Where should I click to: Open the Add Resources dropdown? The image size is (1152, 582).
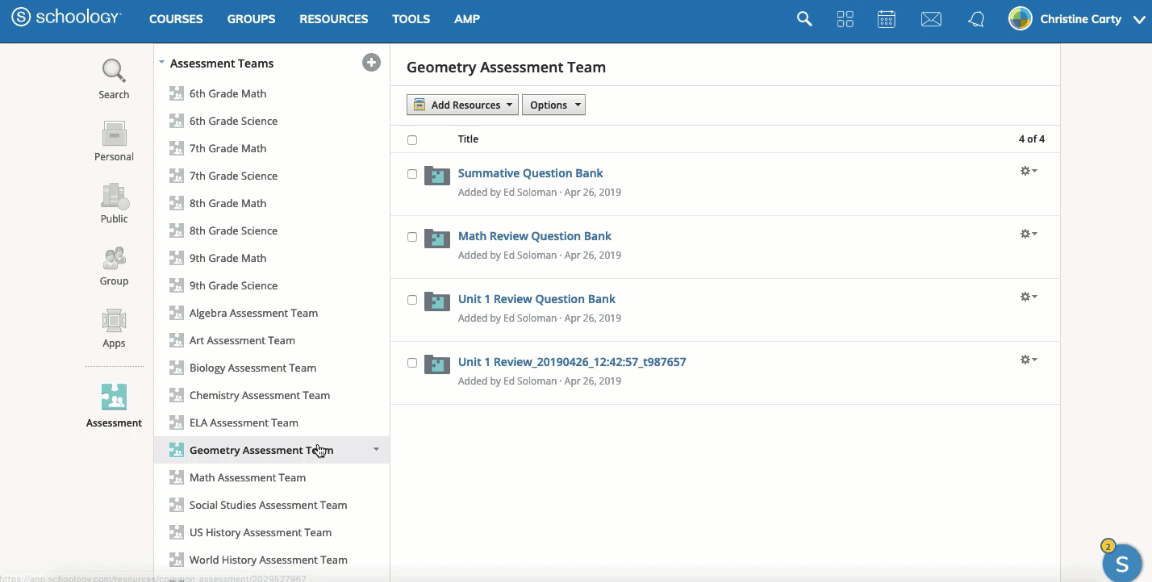461,104
